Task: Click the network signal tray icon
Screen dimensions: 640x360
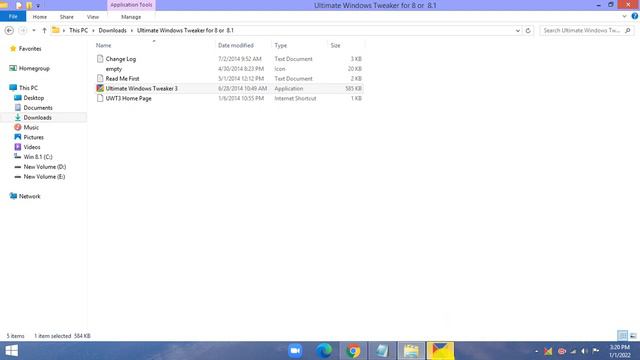Action: pyautogui.click(x=573, y=351)
